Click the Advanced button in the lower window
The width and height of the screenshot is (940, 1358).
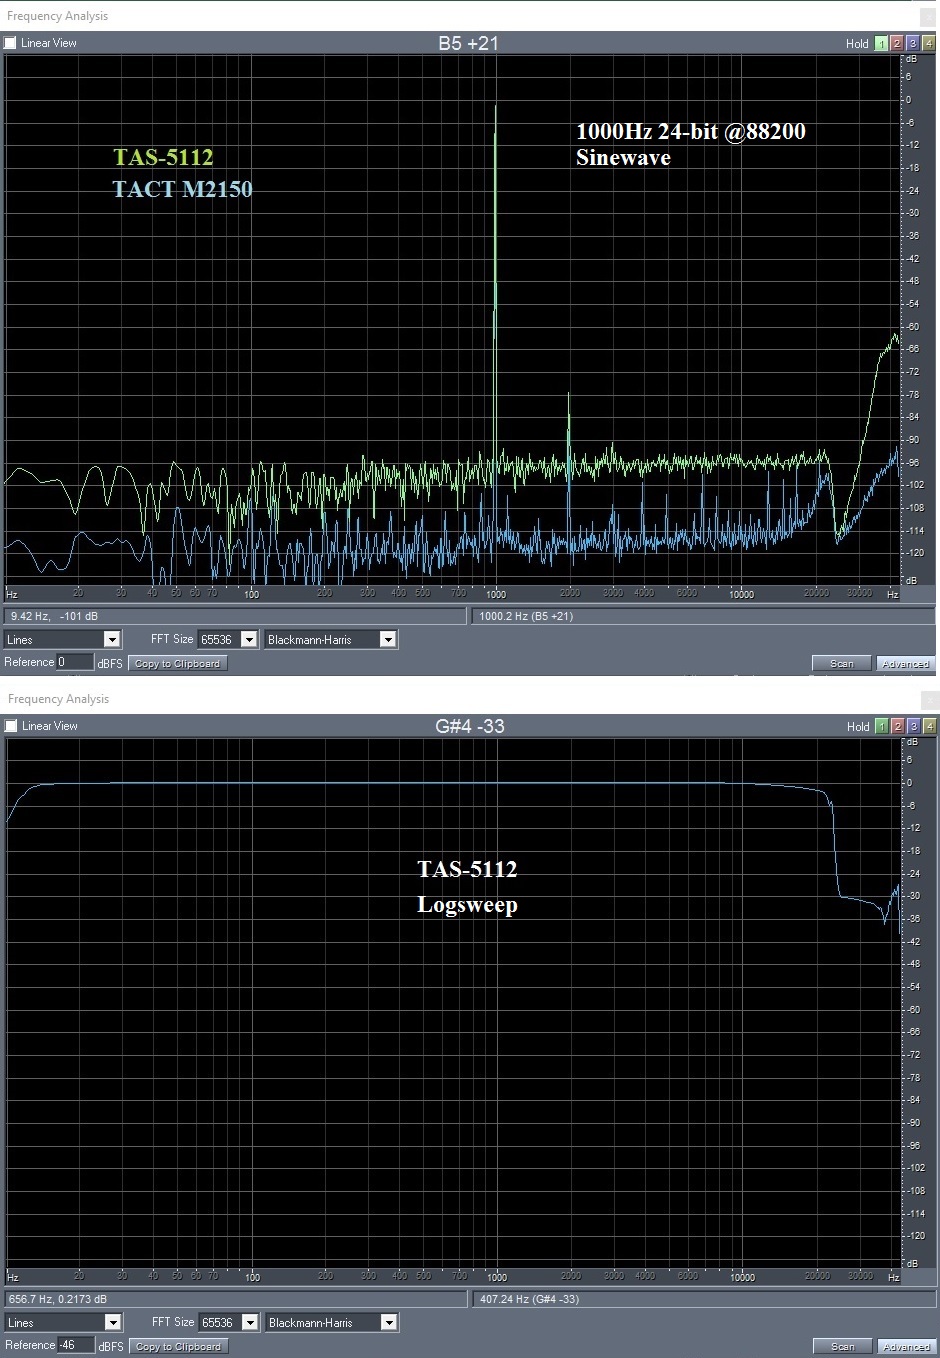(x=906, y=1347)
